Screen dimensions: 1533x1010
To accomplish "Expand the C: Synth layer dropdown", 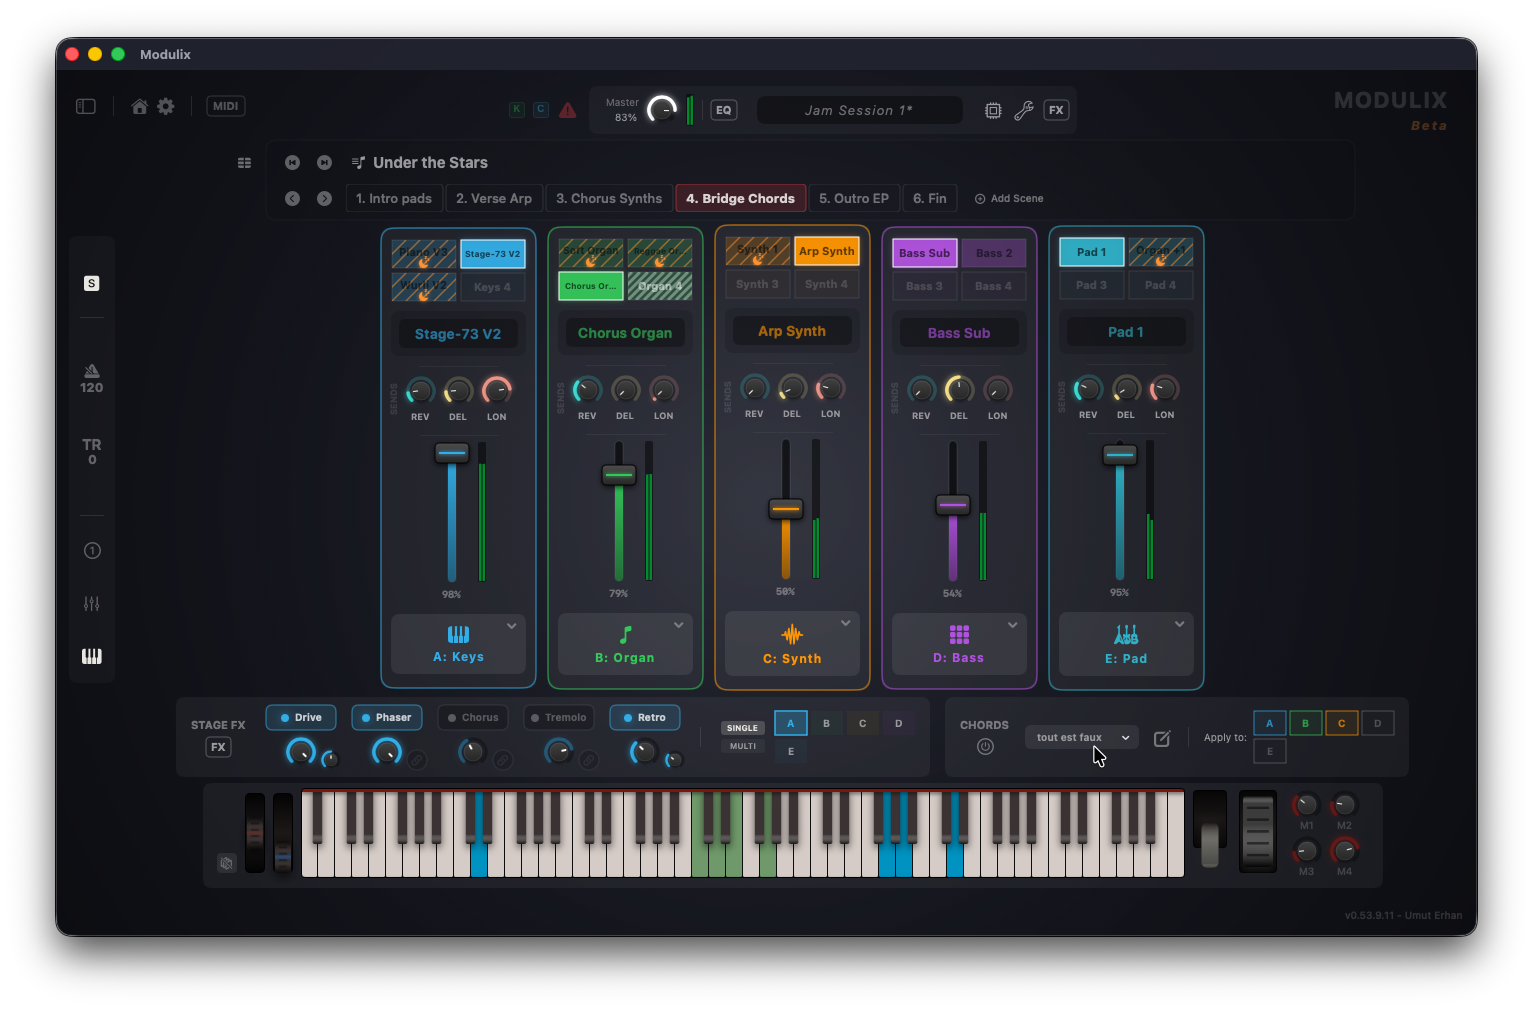I will click(x=846, y=623).
